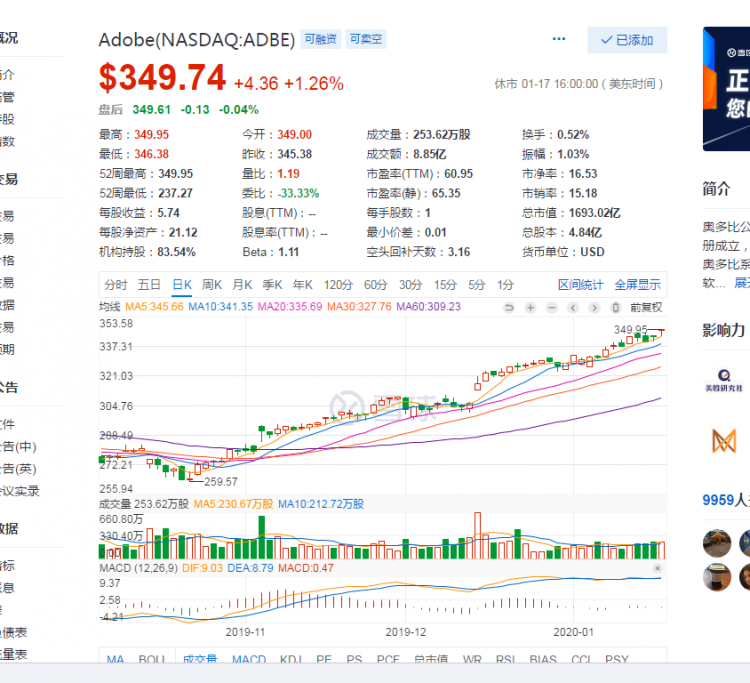
Task: Select CCI sub-indicator
Action: click(581, 659)
